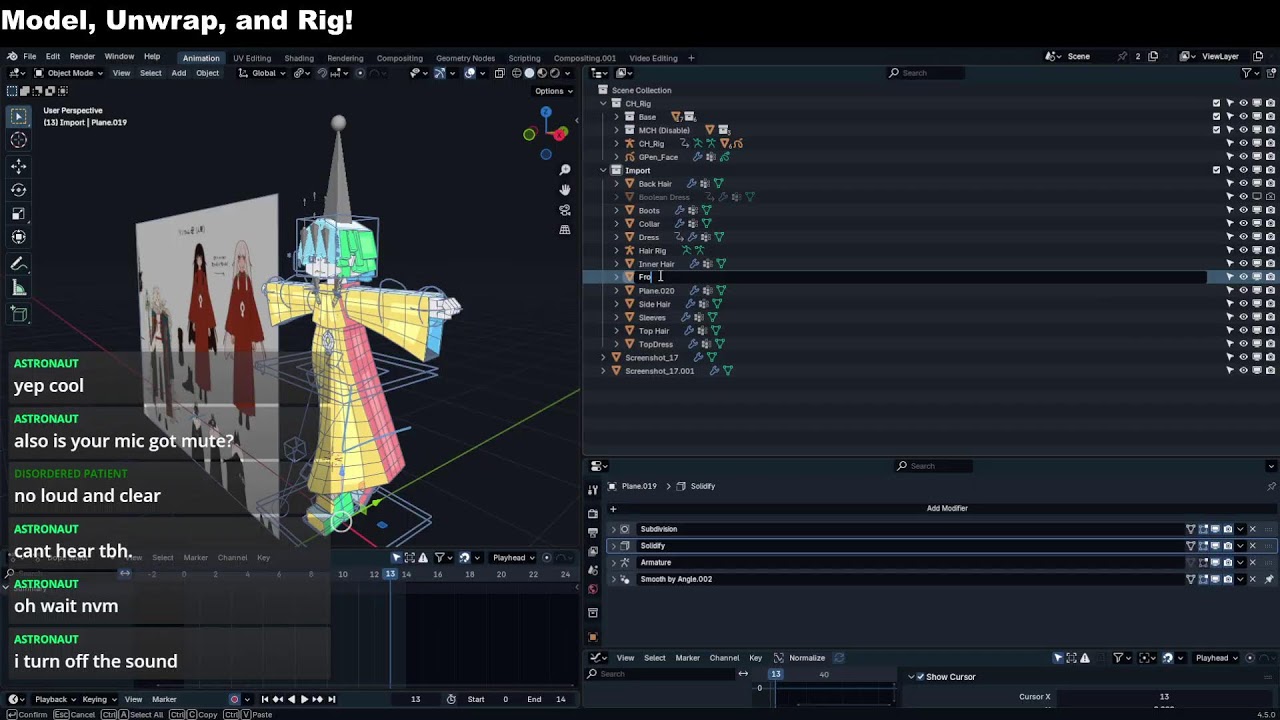The height and width of the screenshot is (720, 1280).
Task: Pin the properties editor context
Action: click(x=1270, y=486)
